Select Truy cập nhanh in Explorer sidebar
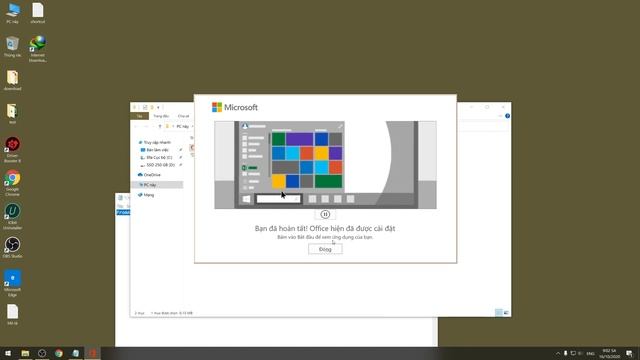 (x=157, y=142)
